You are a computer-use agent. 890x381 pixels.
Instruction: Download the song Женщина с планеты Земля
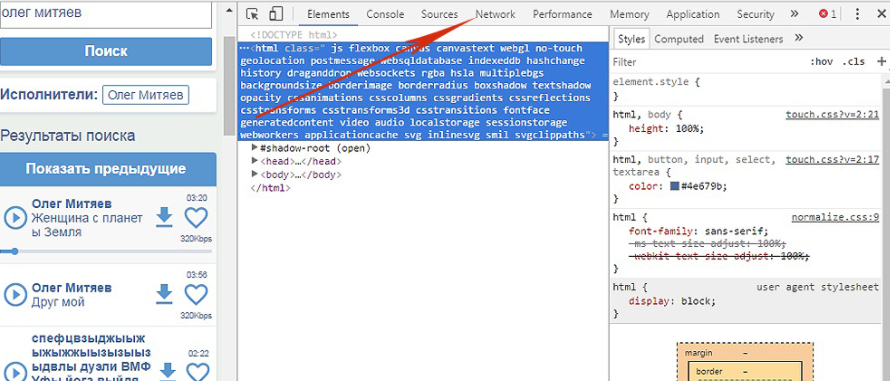[164, 217]
